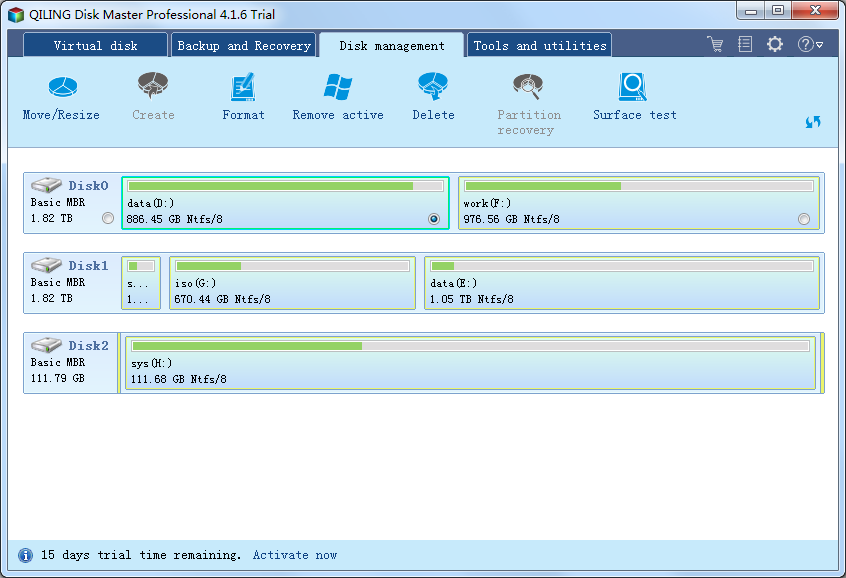
Task: Open the Tools and utilities tab
Action: pos(540,45)
